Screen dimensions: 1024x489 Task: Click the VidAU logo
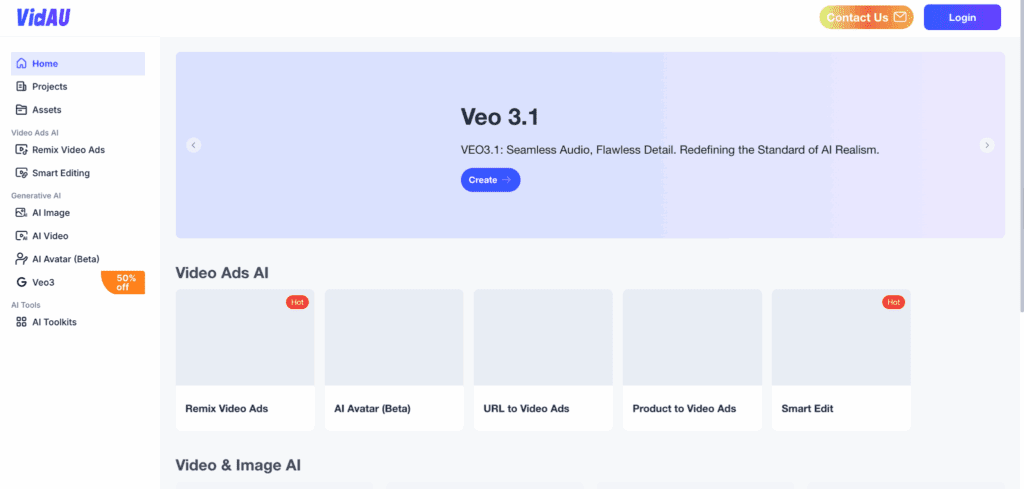tap(43, 17)
